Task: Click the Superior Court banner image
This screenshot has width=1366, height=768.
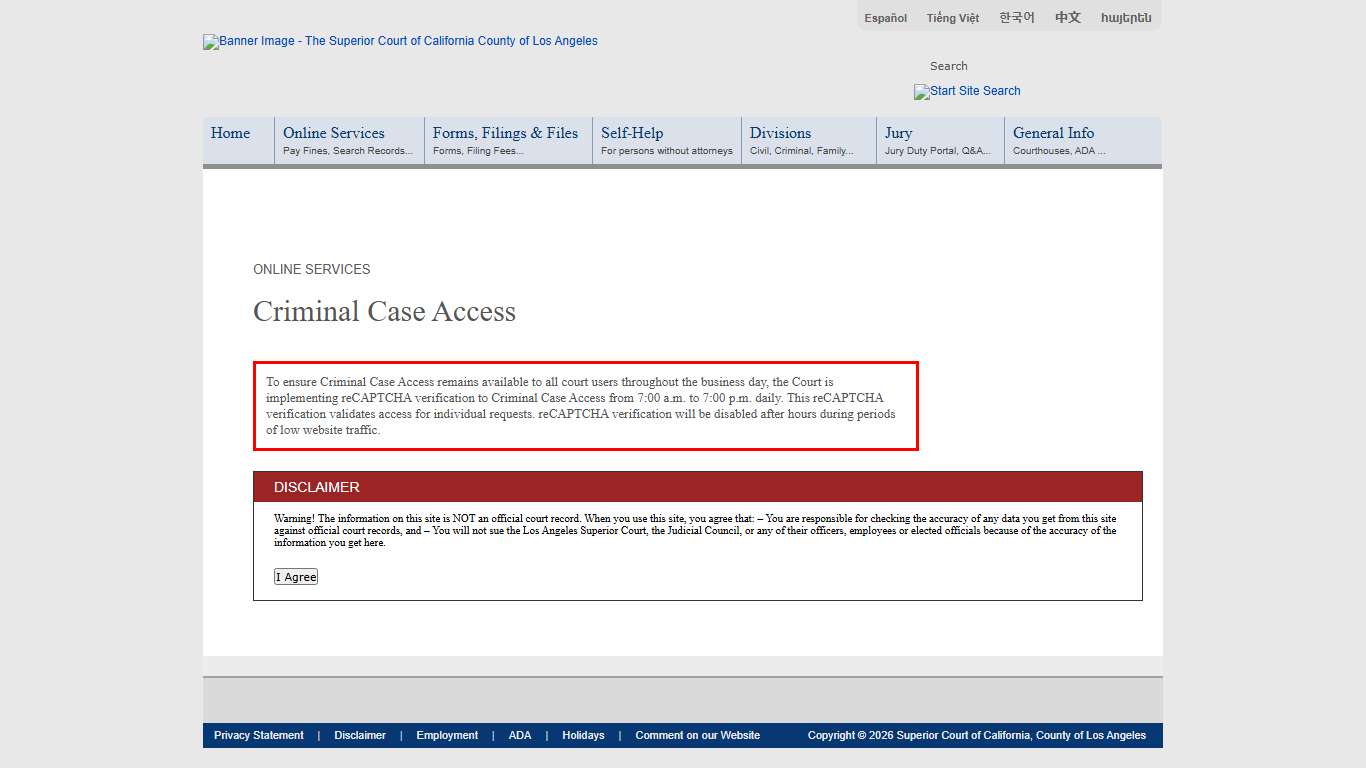Action: coord(400,42)
